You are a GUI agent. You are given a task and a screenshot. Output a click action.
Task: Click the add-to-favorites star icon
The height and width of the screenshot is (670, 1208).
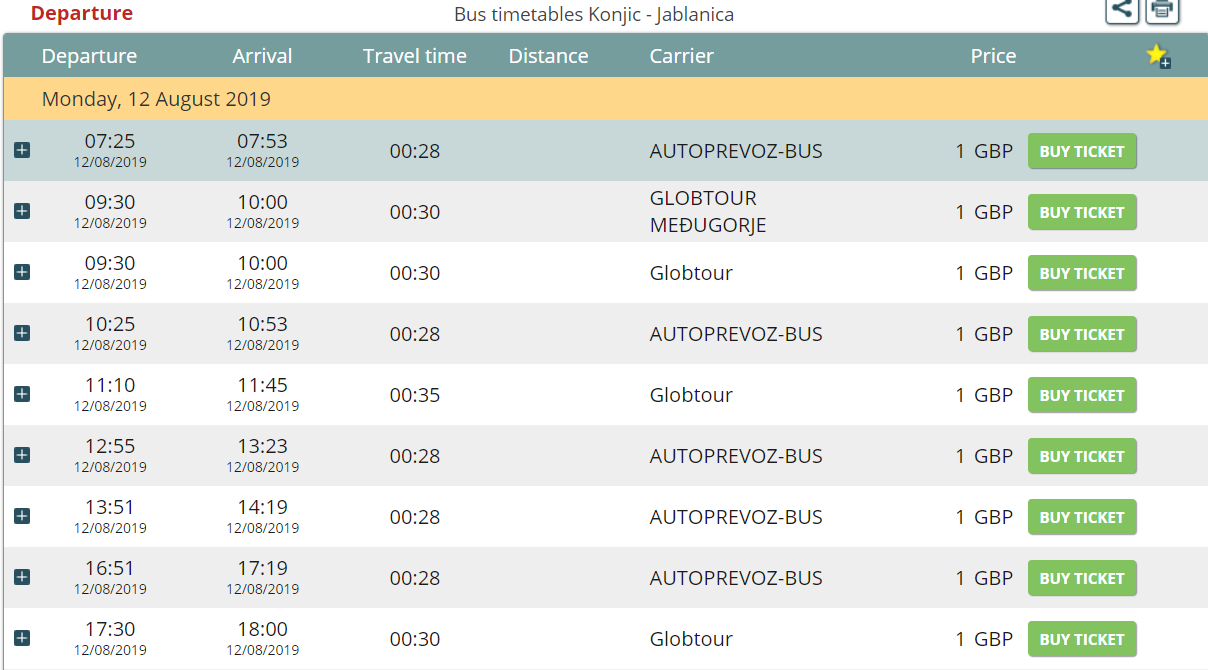click(1158, 56)
